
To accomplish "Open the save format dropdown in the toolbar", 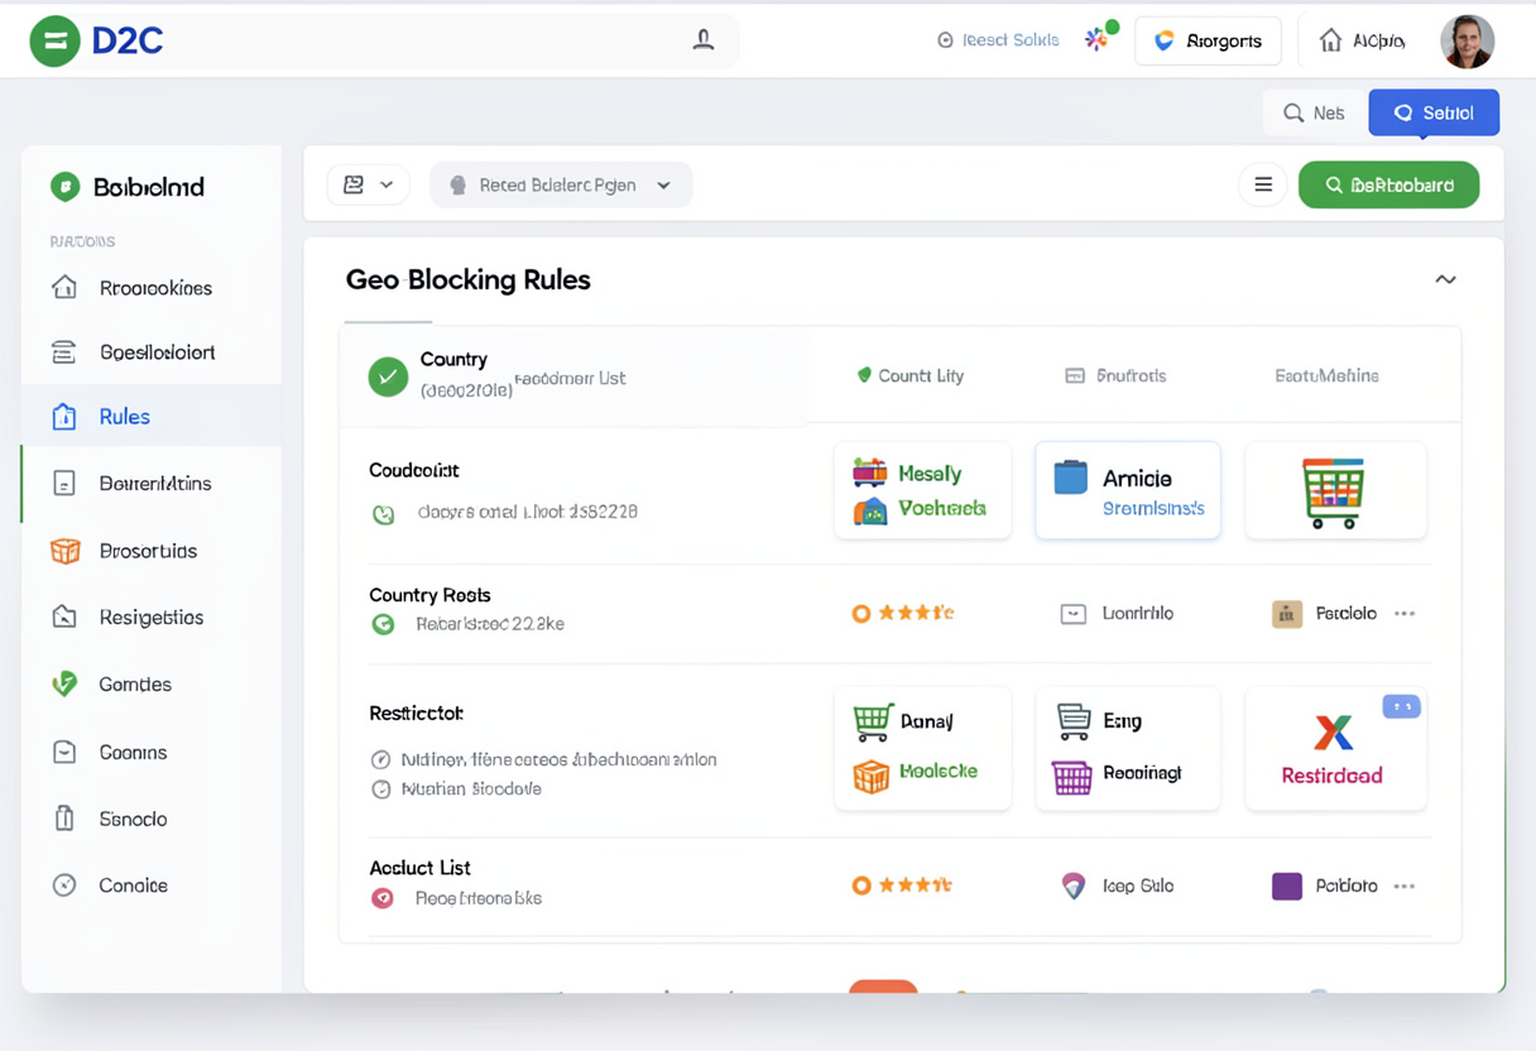I will (x=368, y=184).
